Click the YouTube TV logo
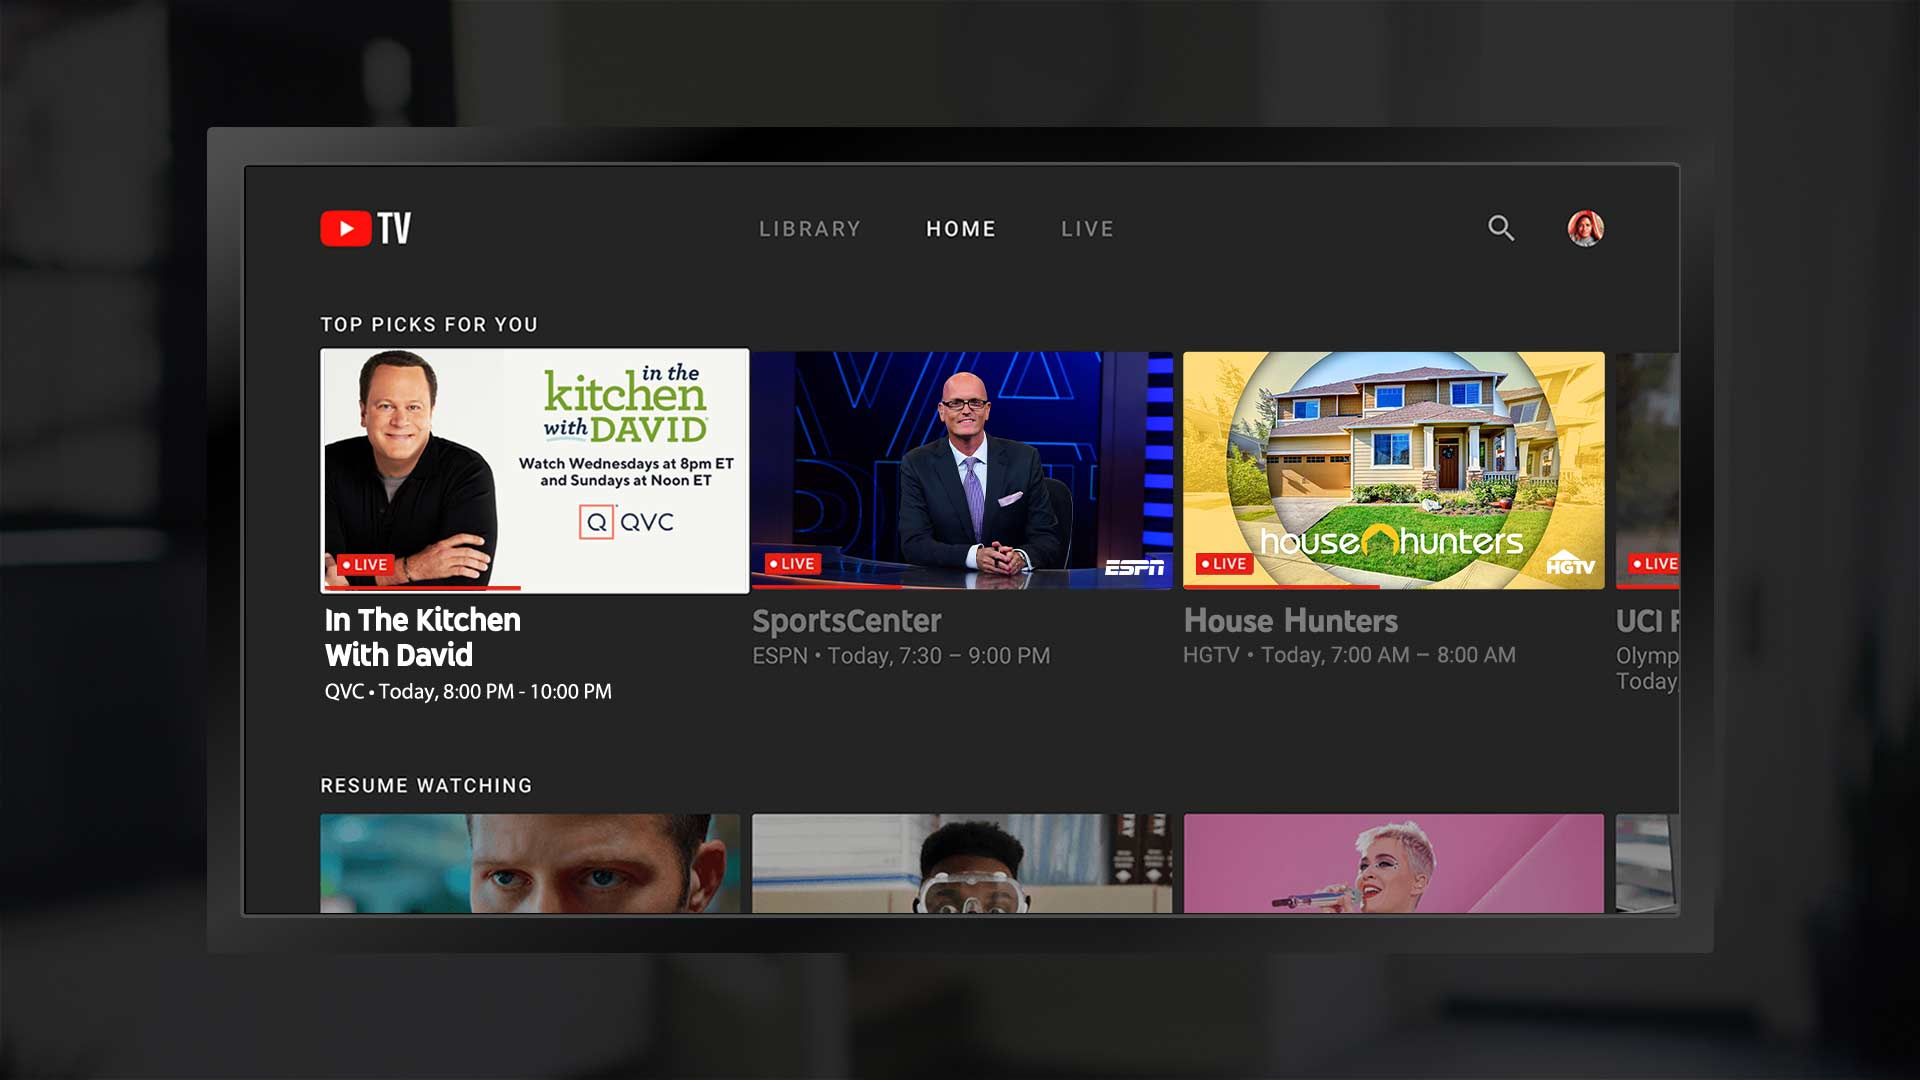The height and width of the screenshot is (1080, 1920). (x=365, y=228)
